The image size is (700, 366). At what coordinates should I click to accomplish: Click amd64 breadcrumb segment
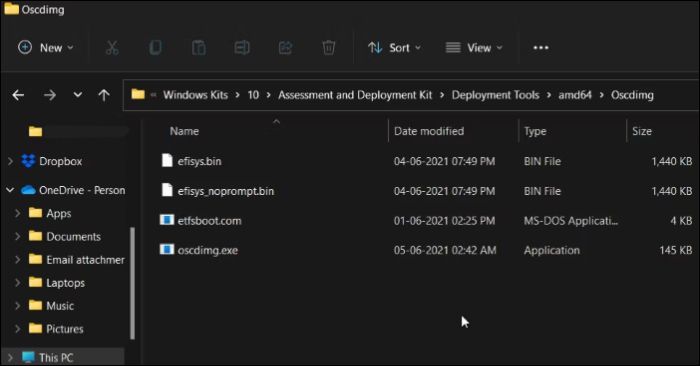pyautogui.click(x=575, y=95)
